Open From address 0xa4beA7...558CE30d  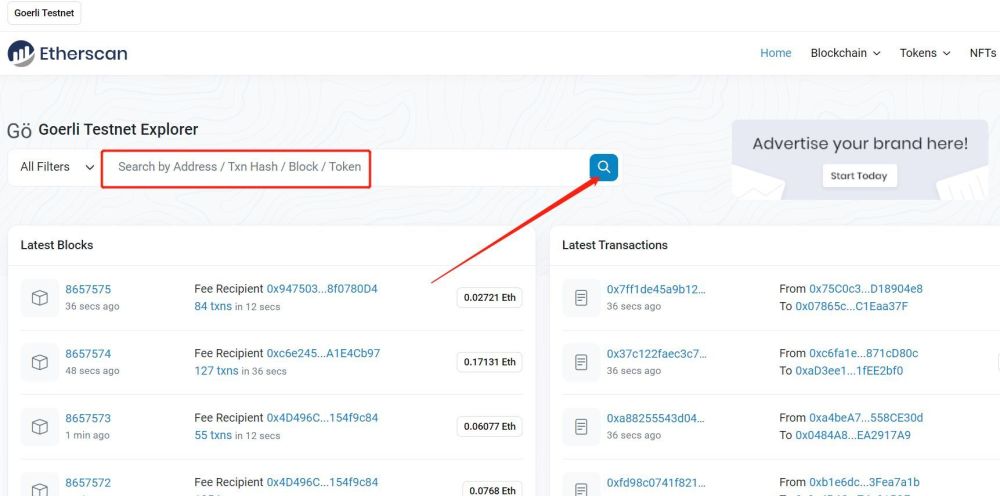[x=866, y=418]
